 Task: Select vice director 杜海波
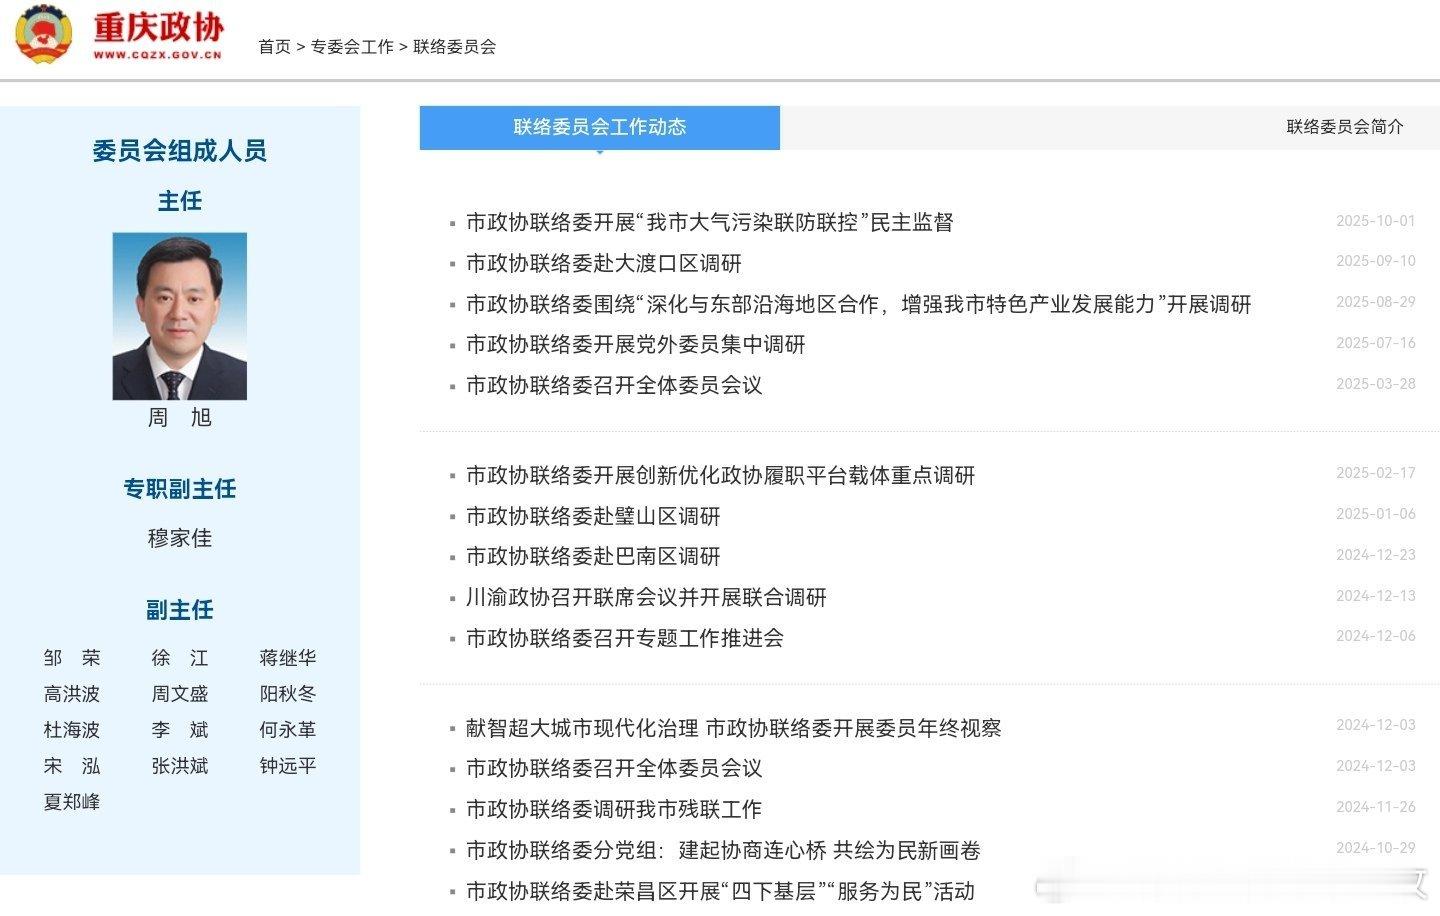point(72,730)
